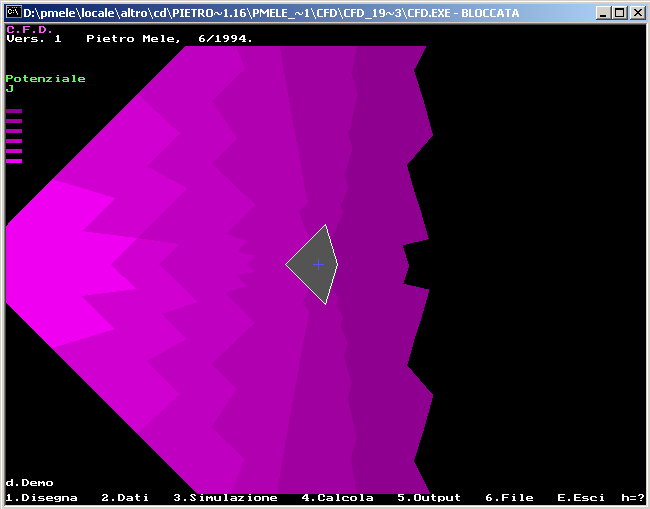This screenshot has width=650, height=509.
Task: Select the 4.Calcola menu entry
Action: (337, 497)
